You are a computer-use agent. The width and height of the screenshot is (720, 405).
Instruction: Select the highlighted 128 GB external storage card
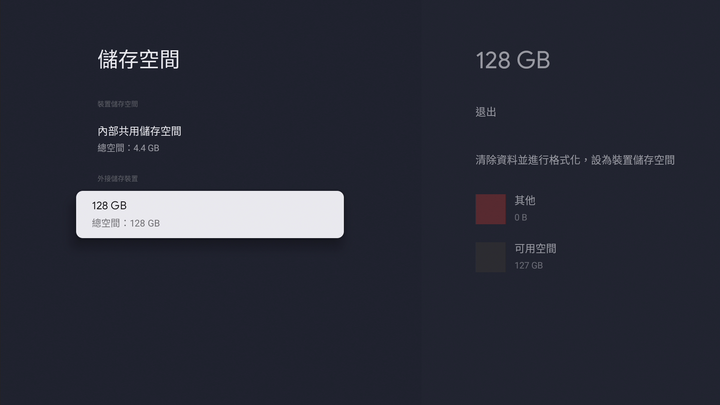(x=210, y=214)
